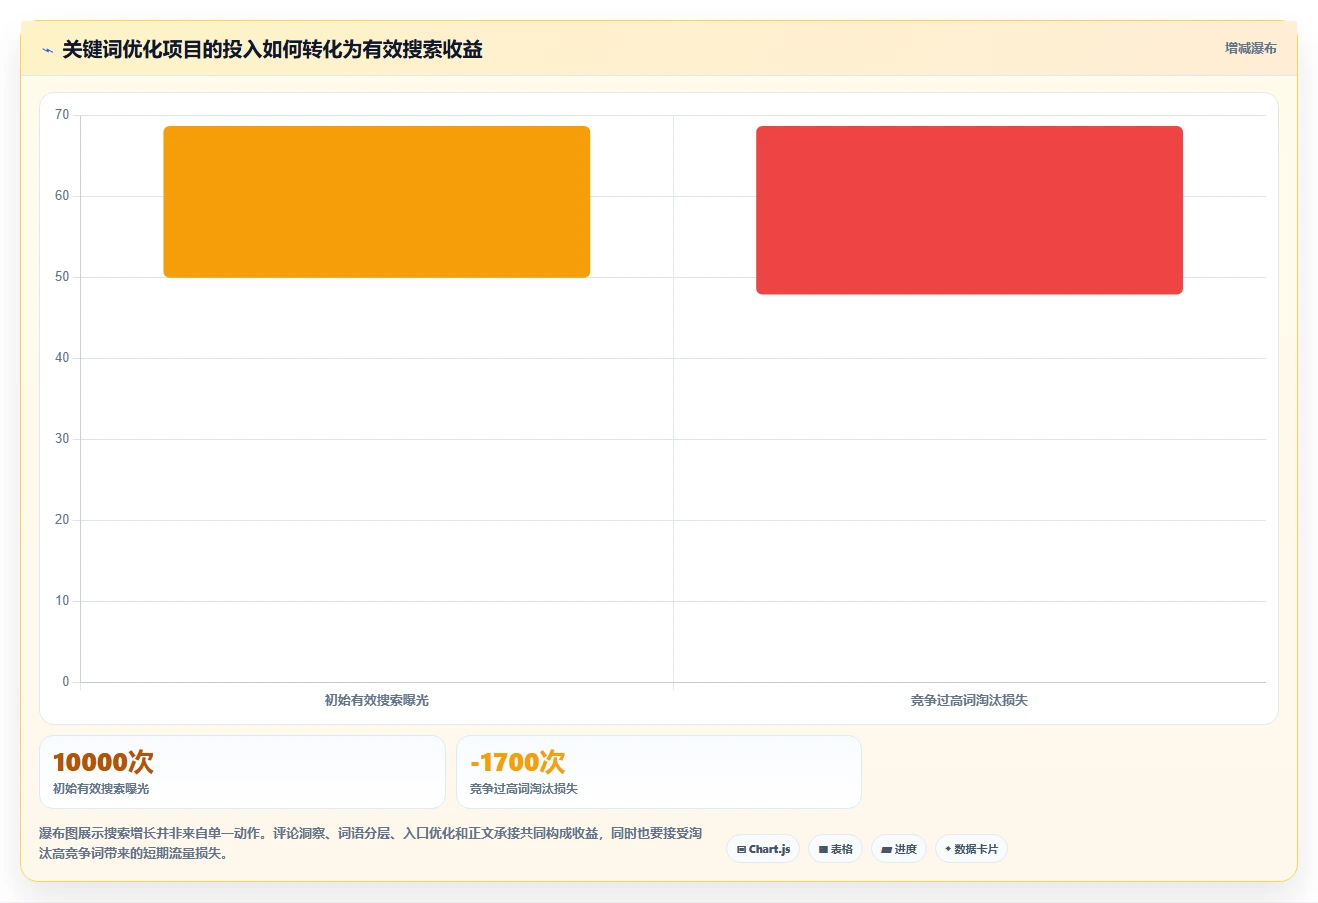Click the 竞争过高词淘汰损失 caption under -1700次
1318x903 pixels.
pos(524,789)
